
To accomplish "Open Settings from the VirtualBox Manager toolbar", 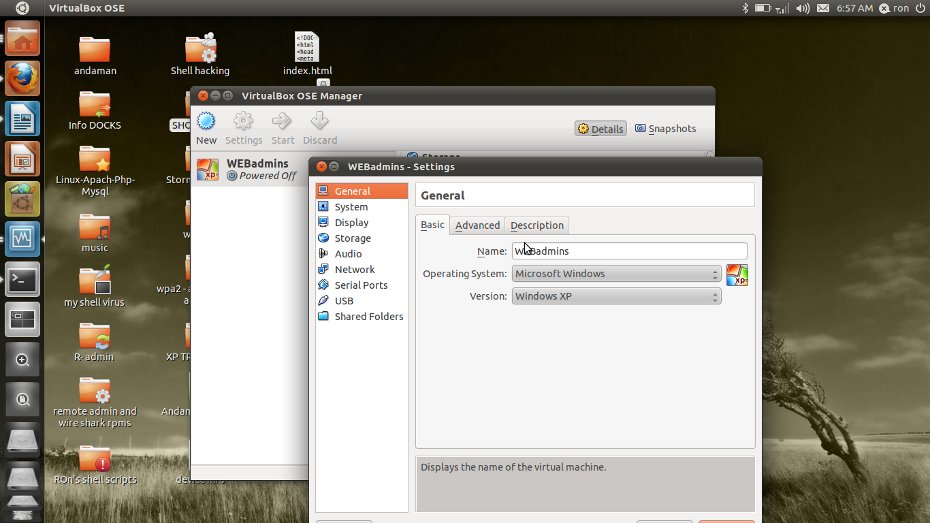I will [x=243, y=127].
